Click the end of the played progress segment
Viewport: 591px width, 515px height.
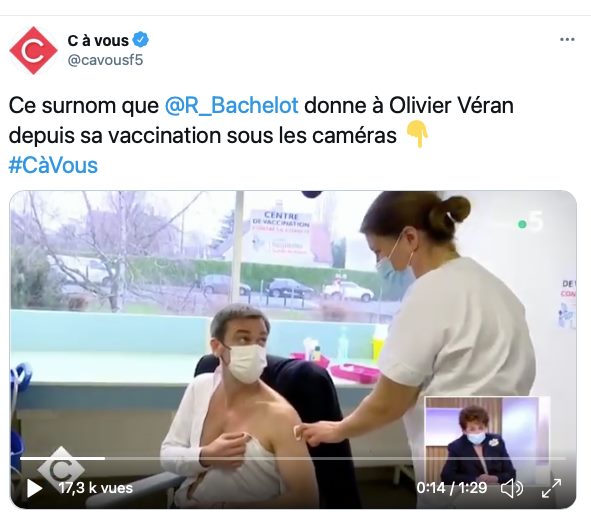coord(105,458)
